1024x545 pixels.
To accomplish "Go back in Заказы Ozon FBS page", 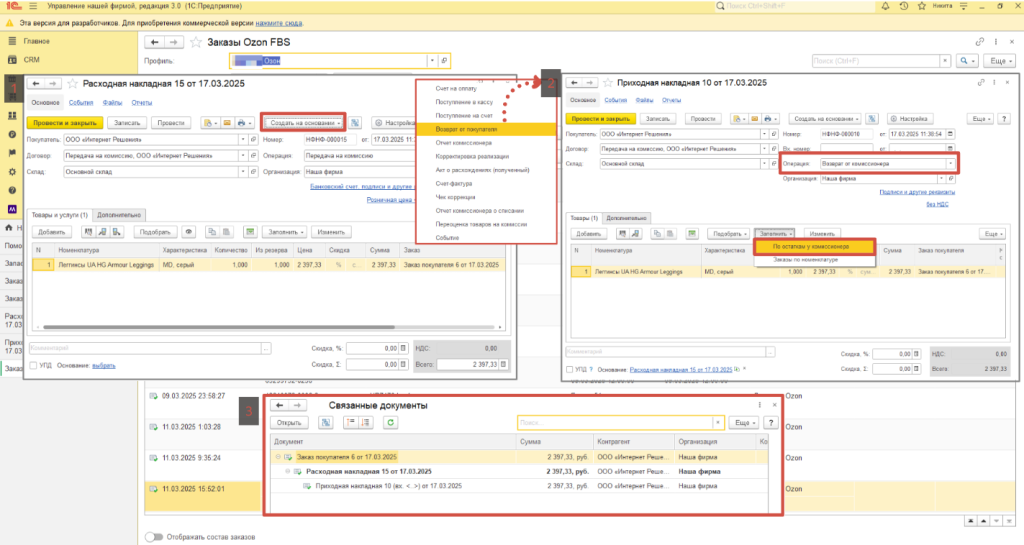I will tap(155, 42).
